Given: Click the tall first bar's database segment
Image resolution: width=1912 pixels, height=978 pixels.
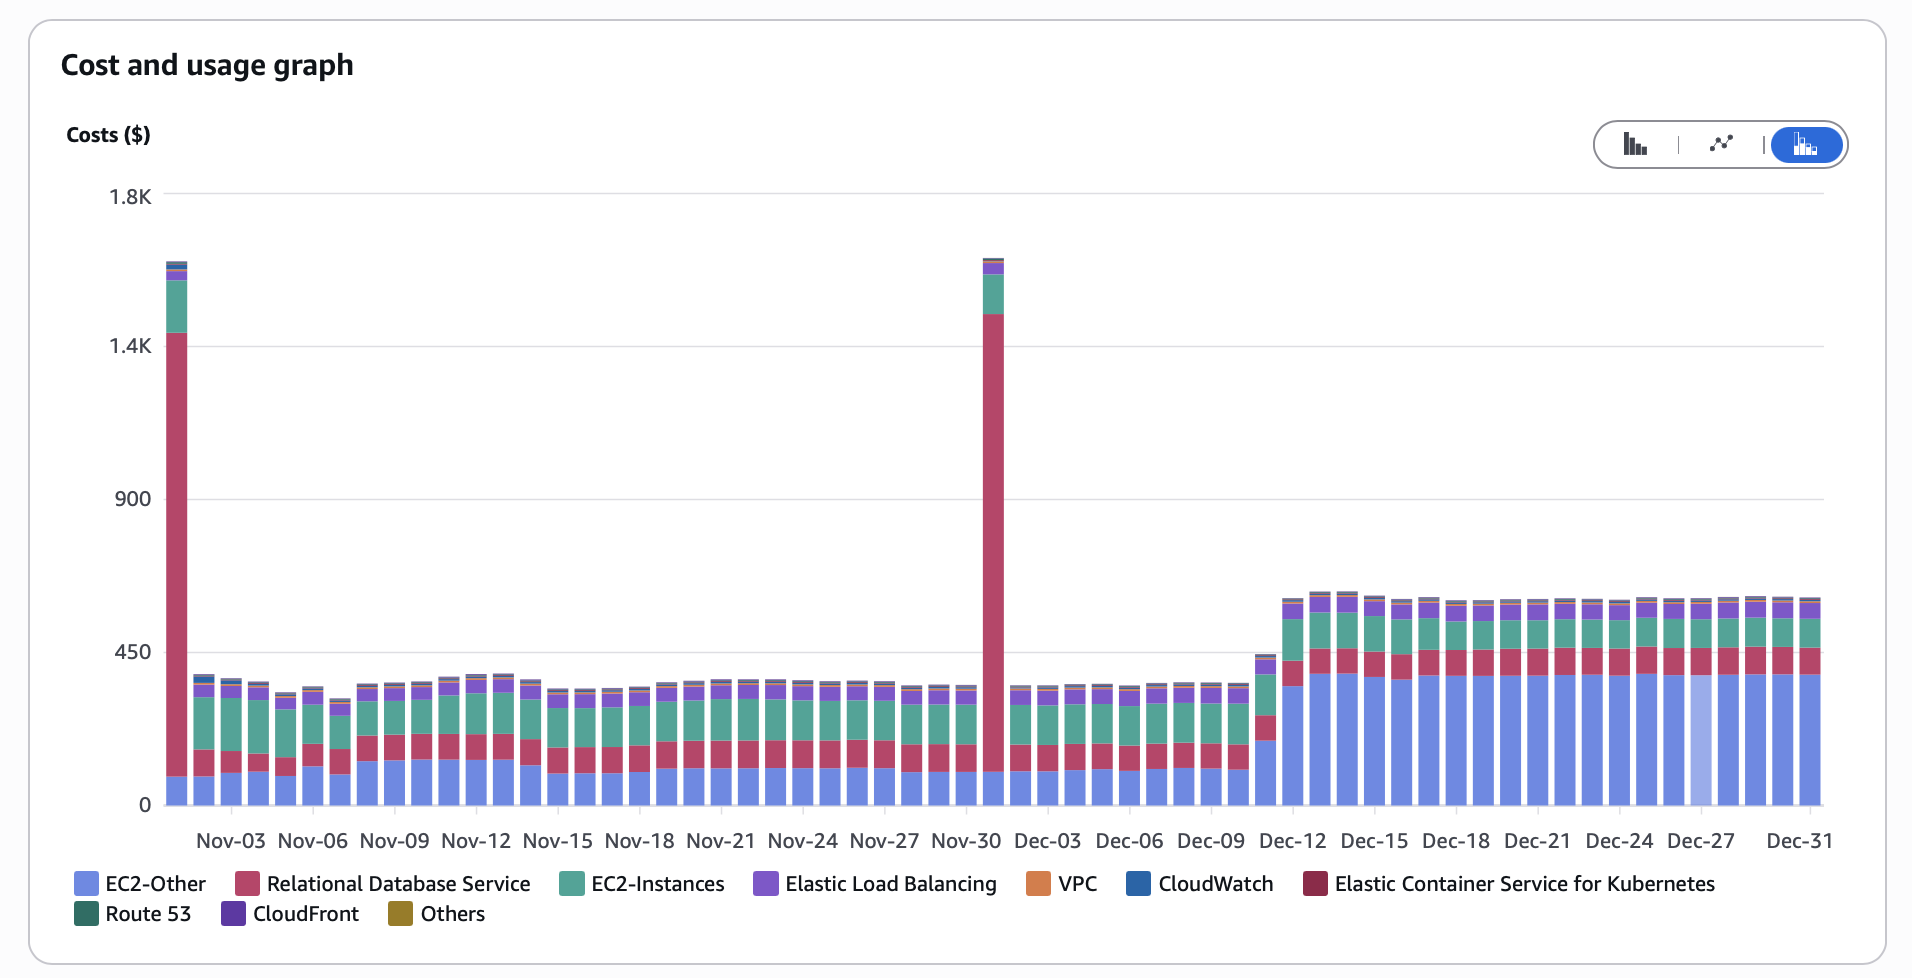Looking at the screenshot, I should click(177, 550).
